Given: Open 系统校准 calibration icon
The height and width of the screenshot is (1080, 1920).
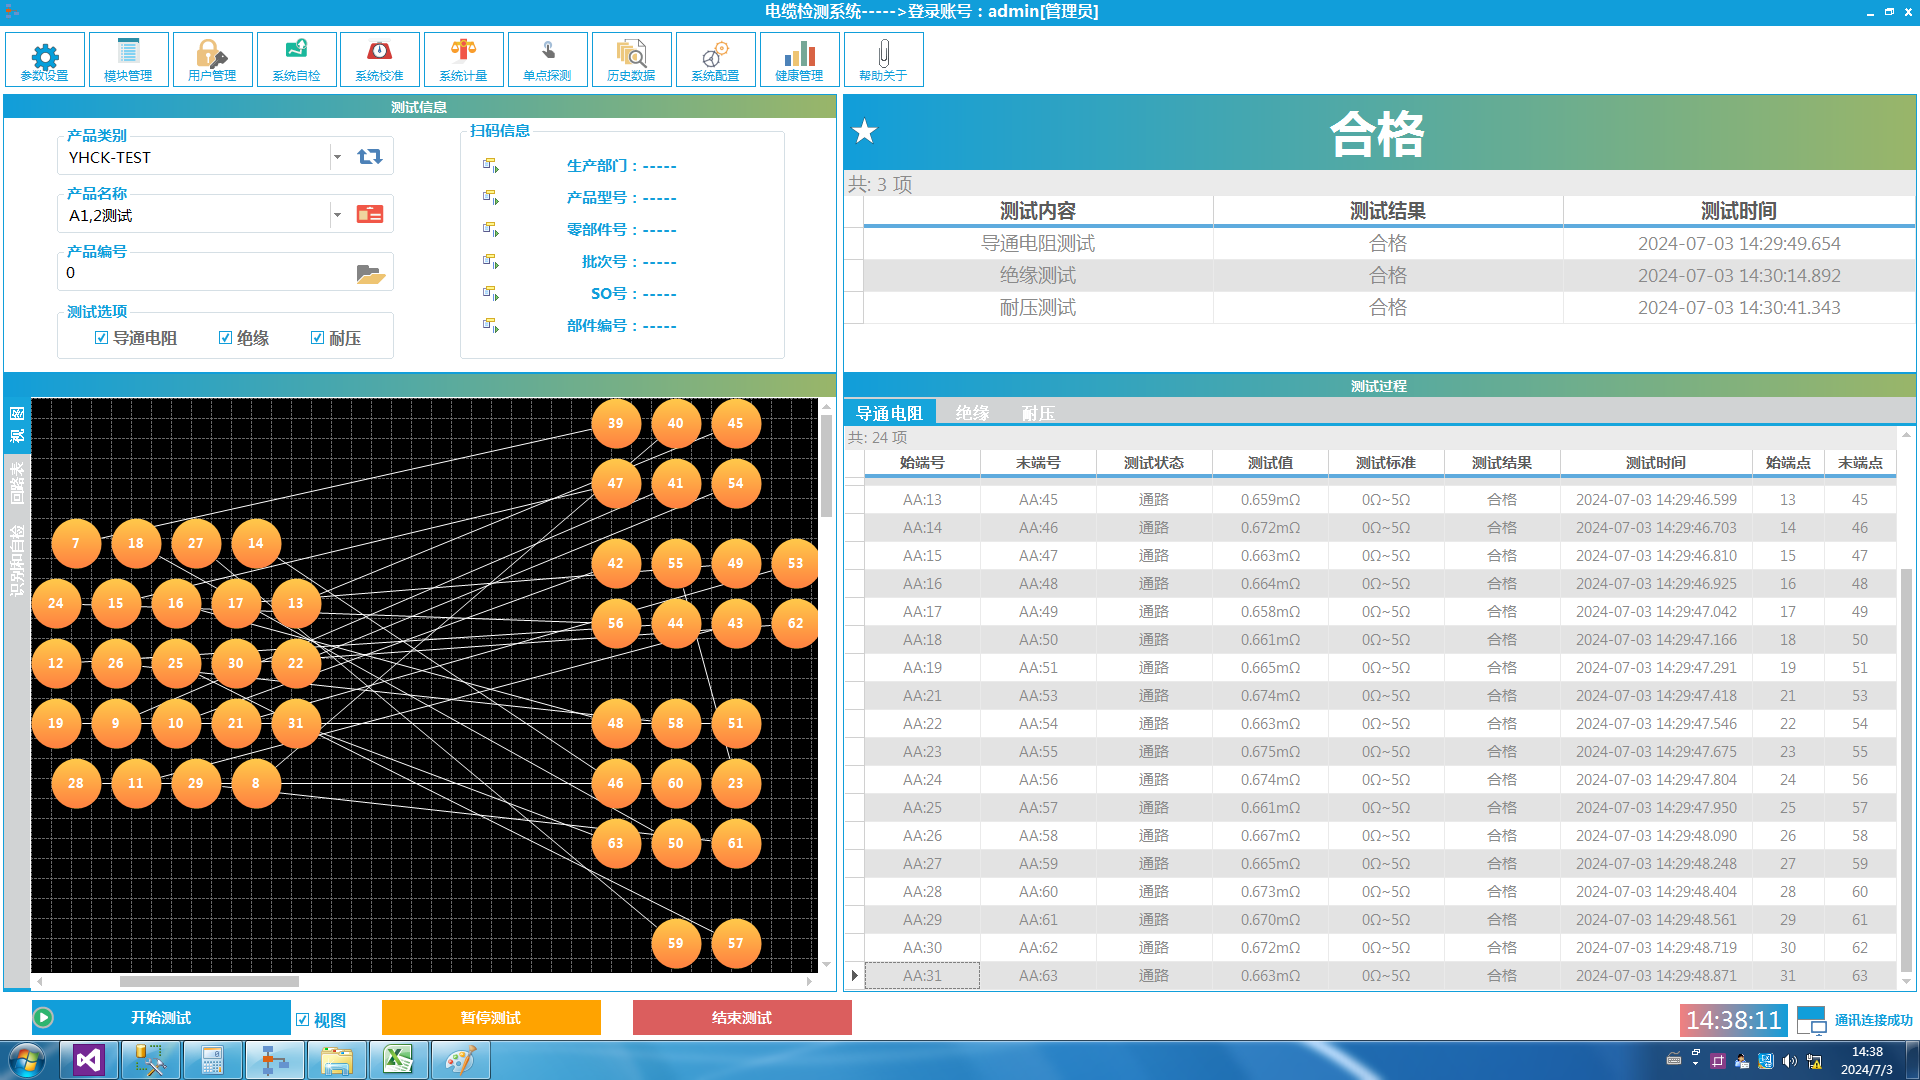Looking at the screenshot, I should click(x=379, y=59).
